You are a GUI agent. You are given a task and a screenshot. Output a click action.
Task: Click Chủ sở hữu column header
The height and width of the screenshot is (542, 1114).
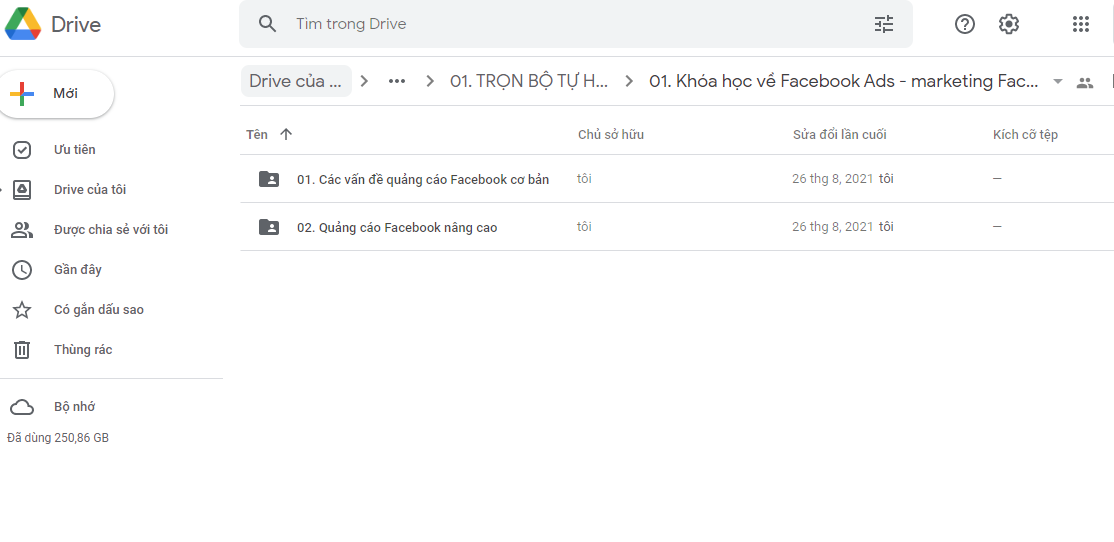coord(611,134)
